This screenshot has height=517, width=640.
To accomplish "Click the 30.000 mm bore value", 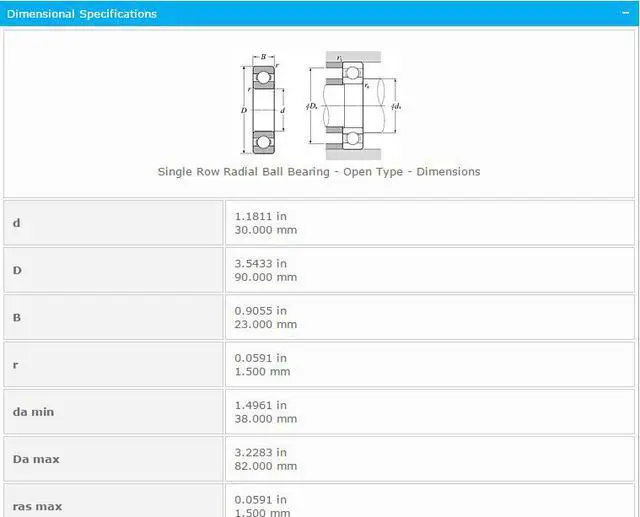I will [x=265, y=230].
